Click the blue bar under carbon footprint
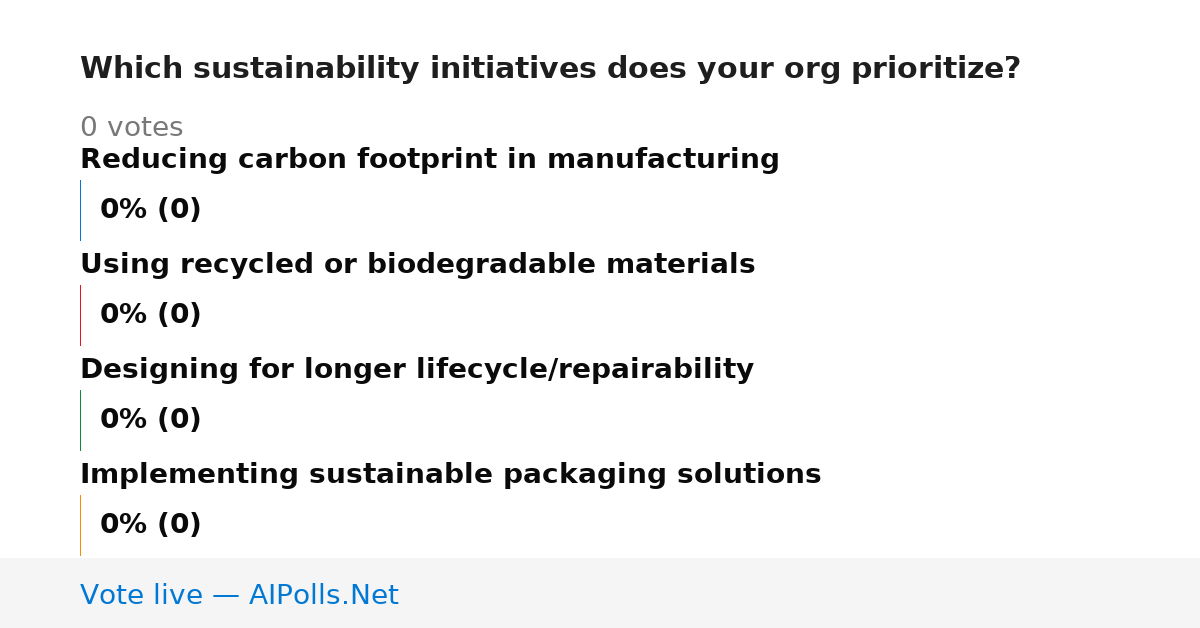 [x=81, y=210]
